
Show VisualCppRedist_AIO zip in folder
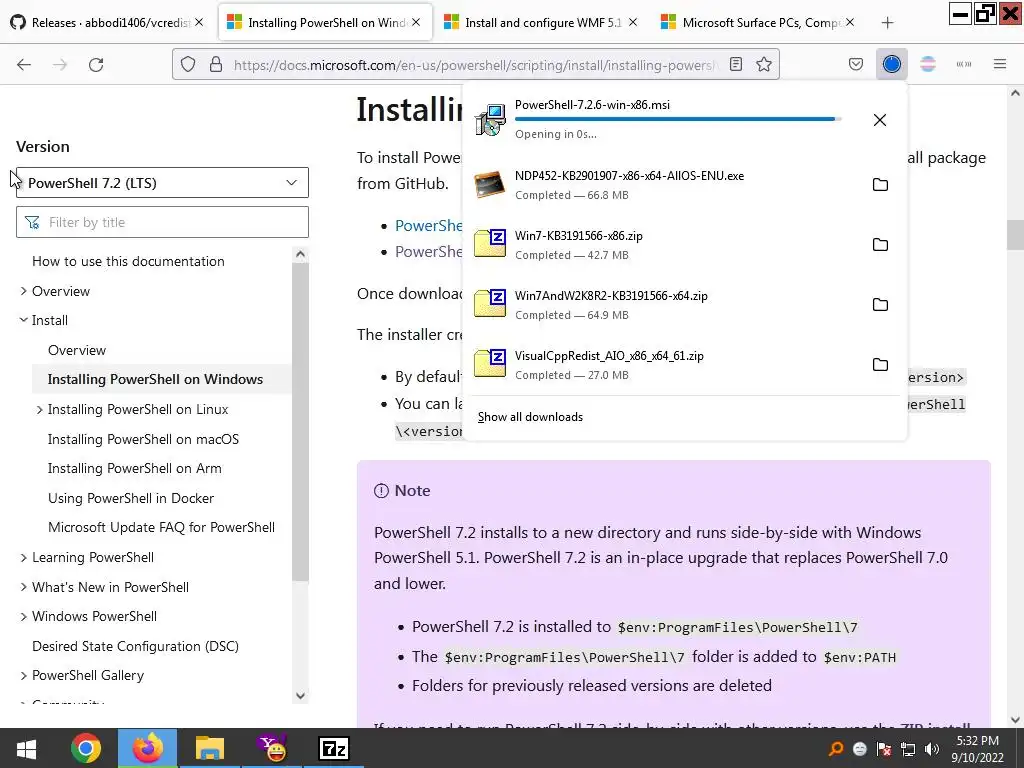coord(880,365)
